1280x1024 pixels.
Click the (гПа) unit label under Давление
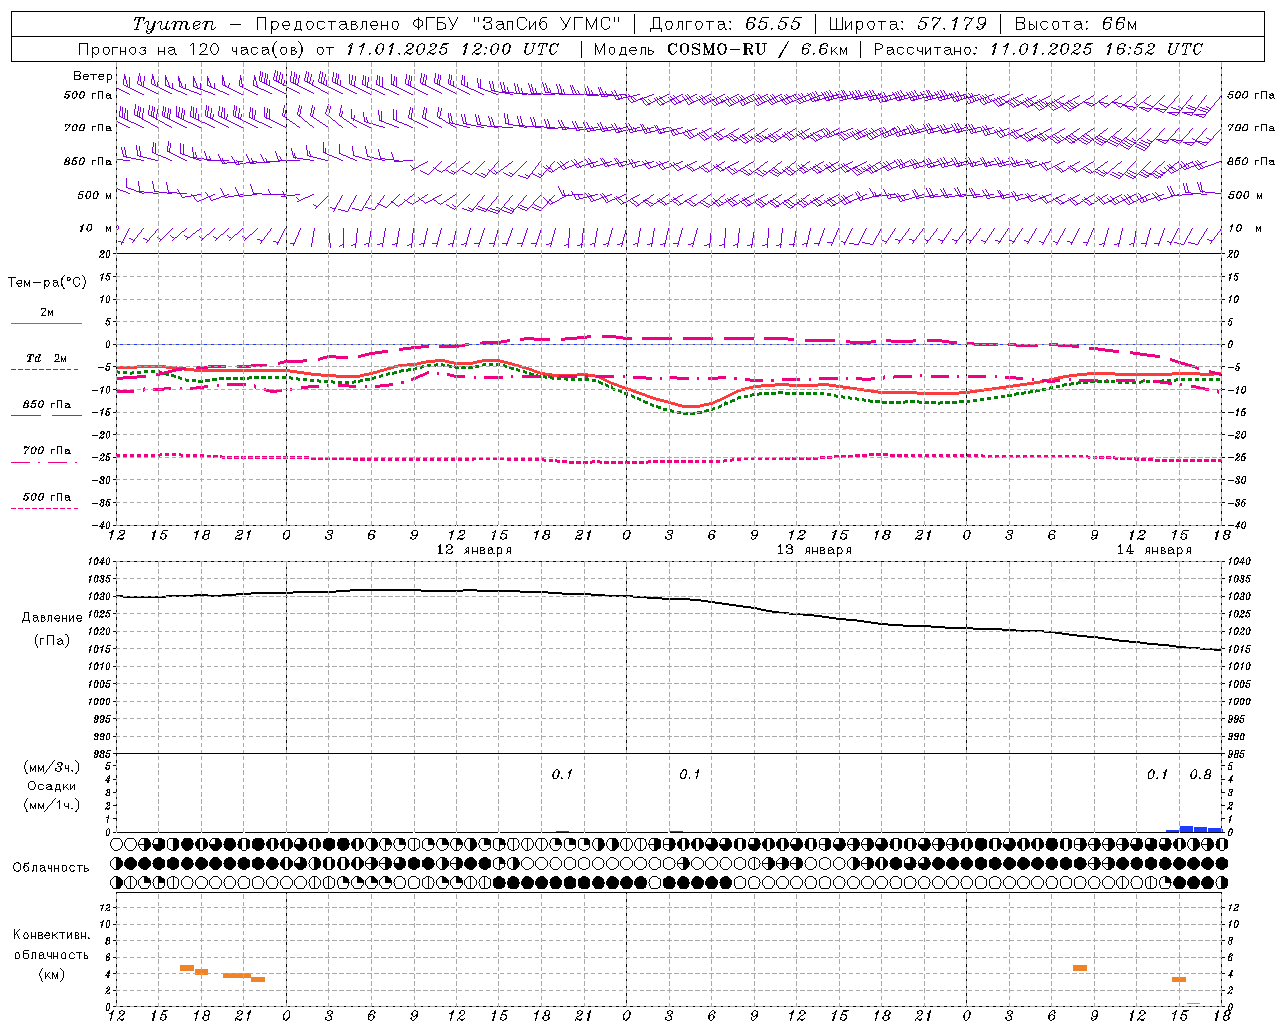pos(52,641)
